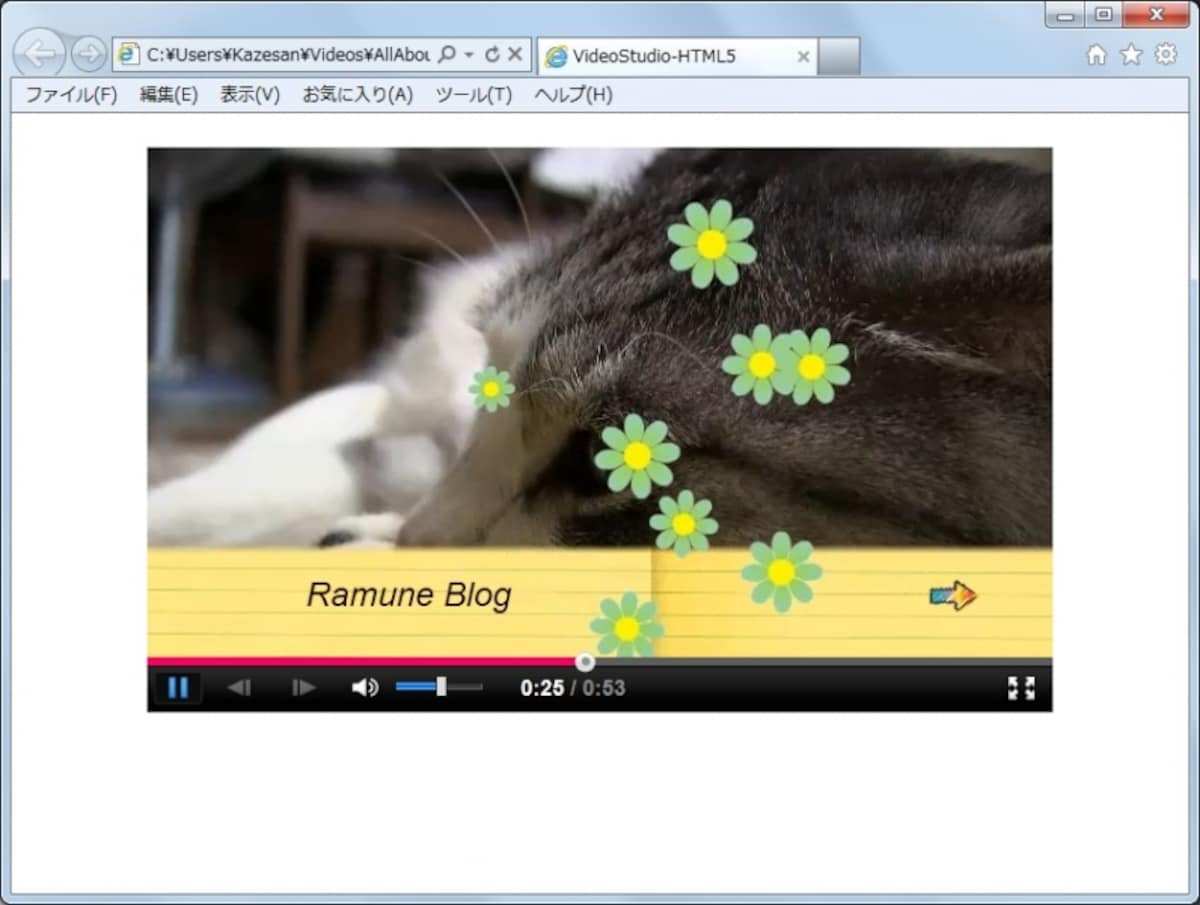Click the browser Forward arrow button
The image size is (1200, 905).
89,55
